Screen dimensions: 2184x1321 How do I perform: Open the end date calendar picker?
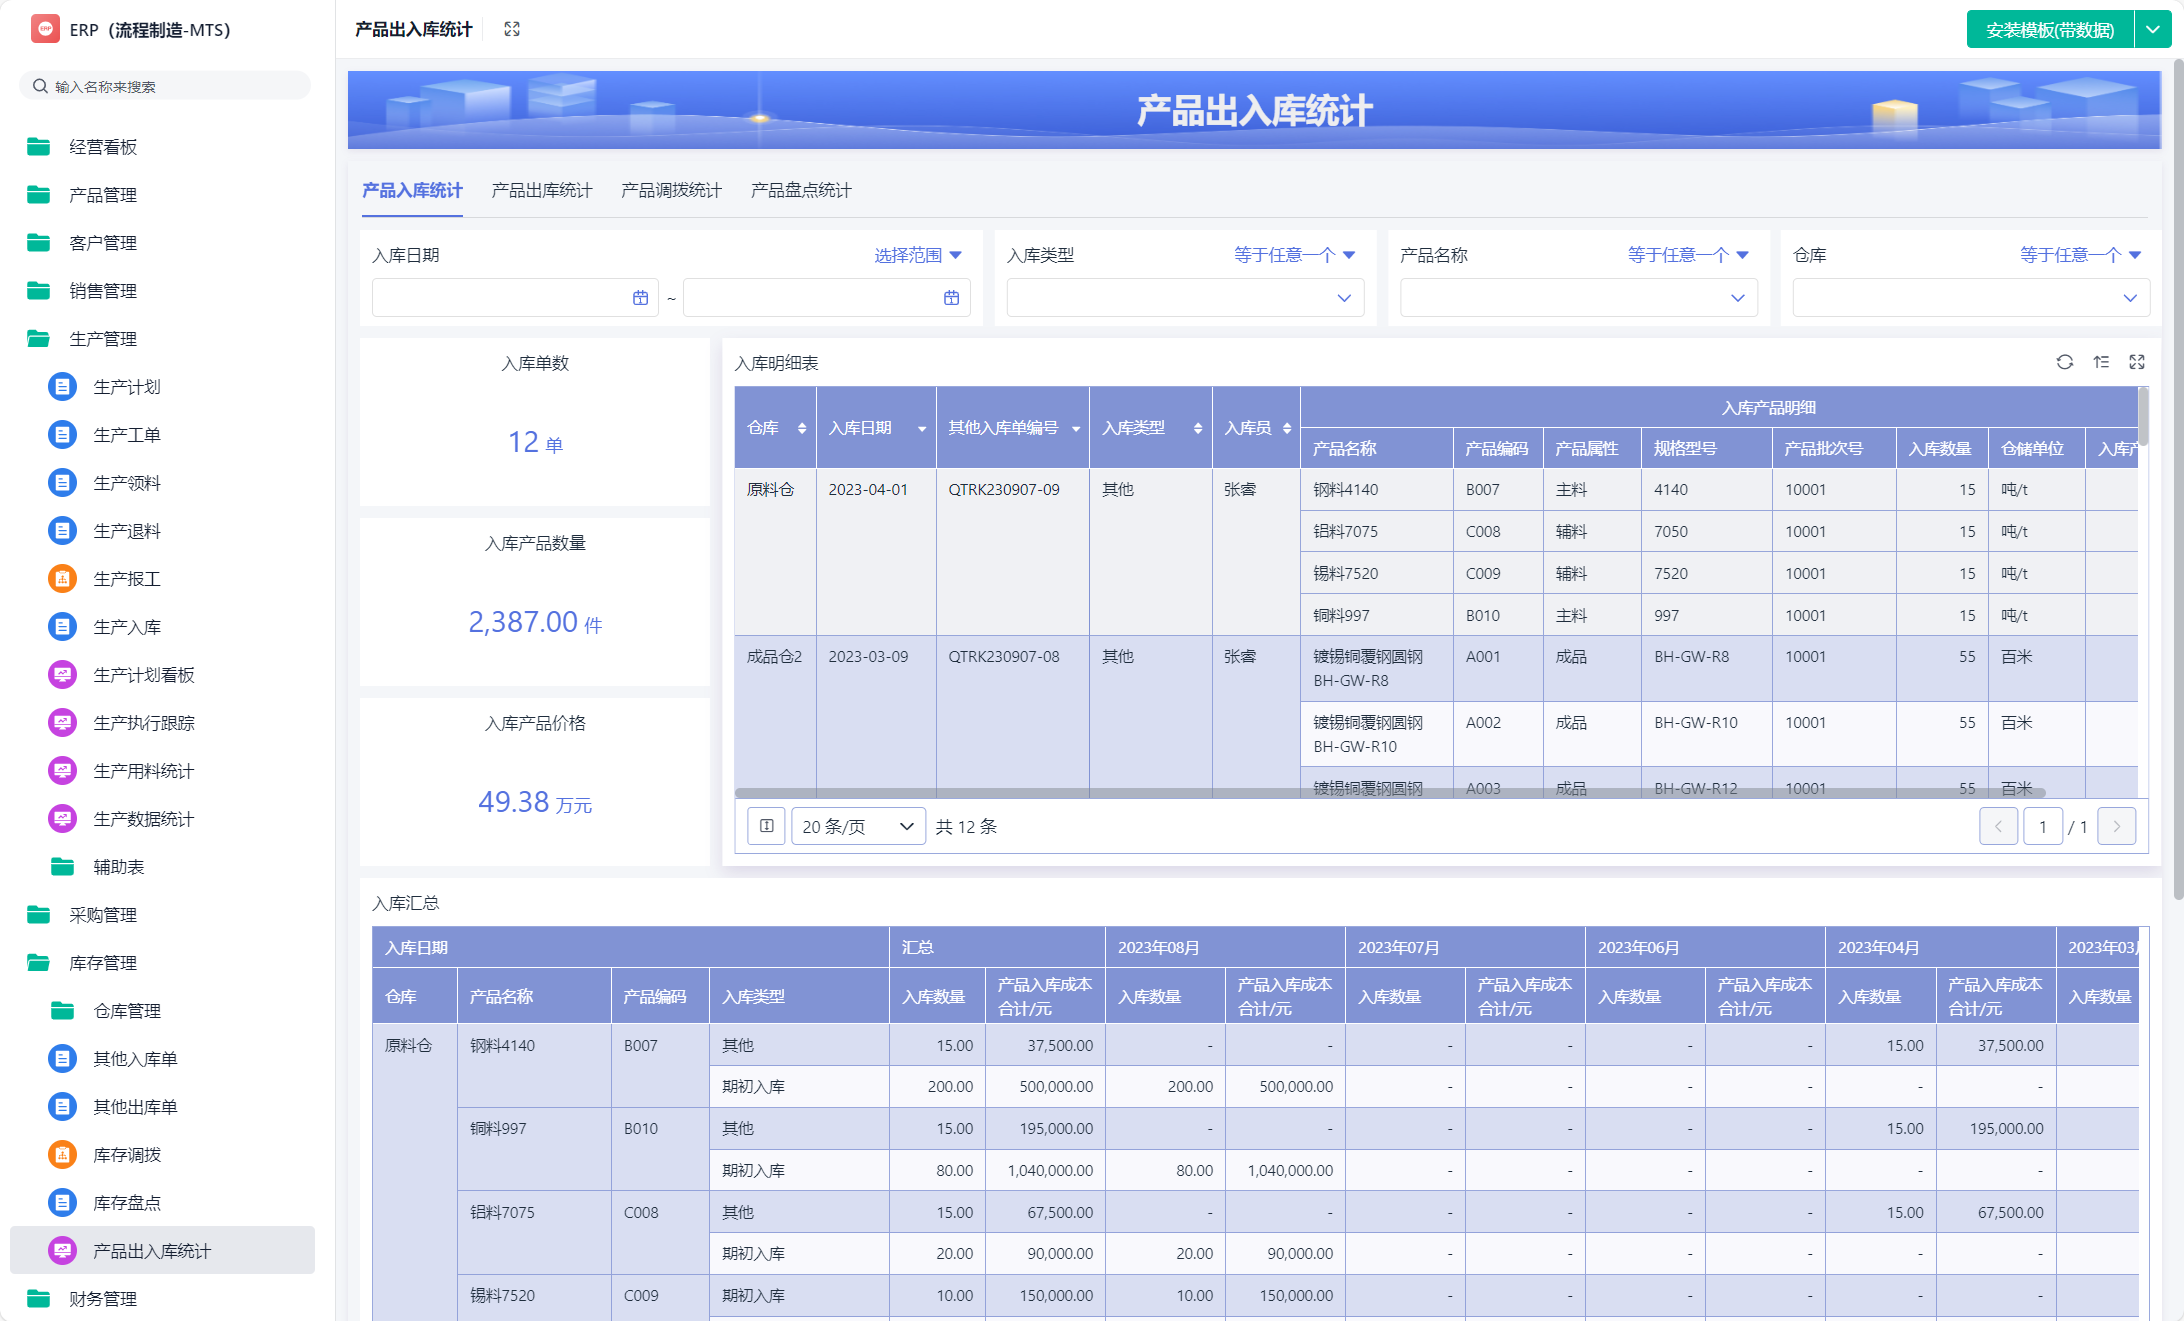click(951, 298)
